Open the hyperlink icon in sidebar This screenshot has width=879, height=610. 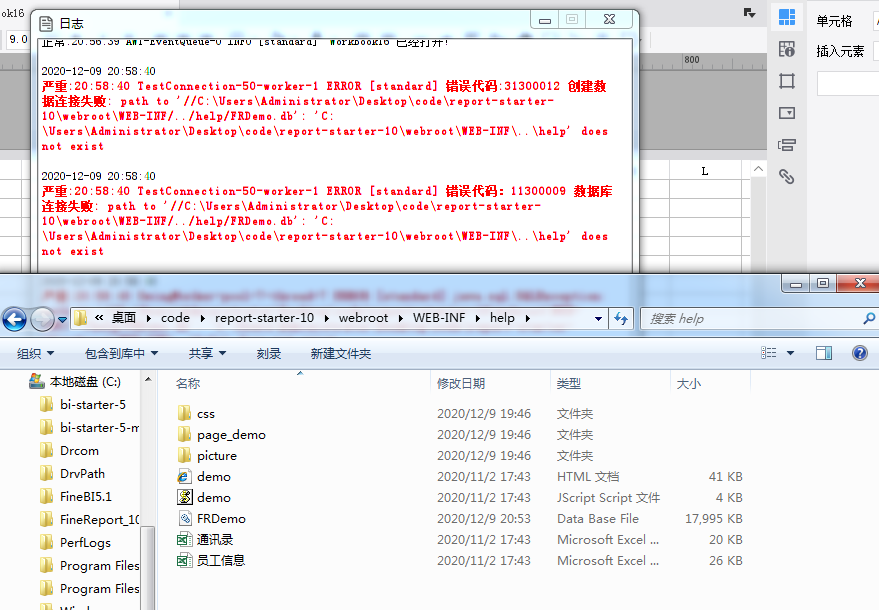tap(787, 177)
